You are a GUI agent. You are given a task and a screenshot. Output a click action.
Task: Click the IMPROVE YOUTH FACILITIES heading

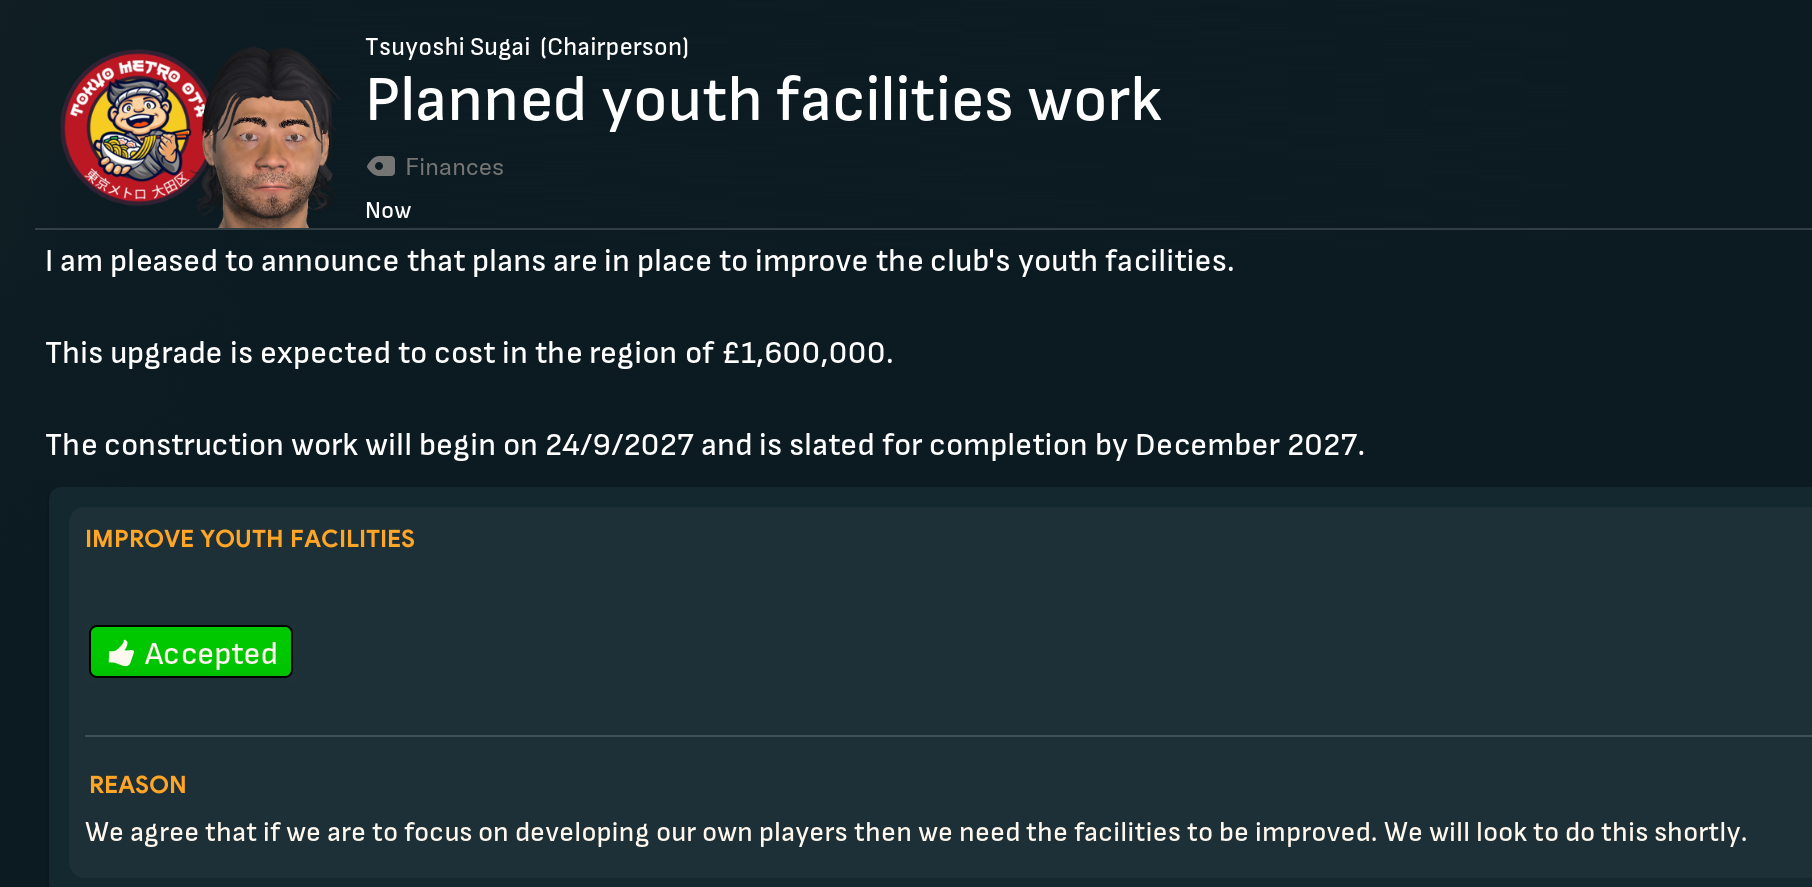[x=250, y=539]
